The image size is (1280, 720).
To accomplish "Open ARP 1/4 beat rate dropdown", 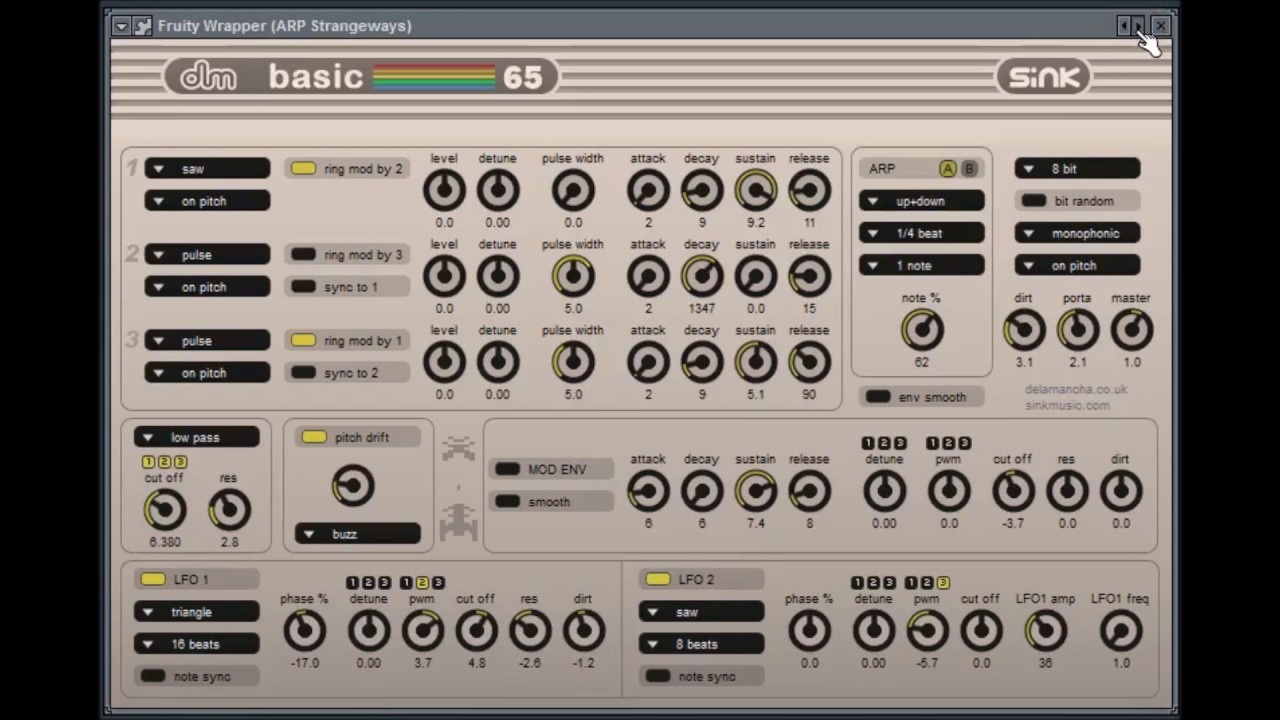I will pos(922,233).
